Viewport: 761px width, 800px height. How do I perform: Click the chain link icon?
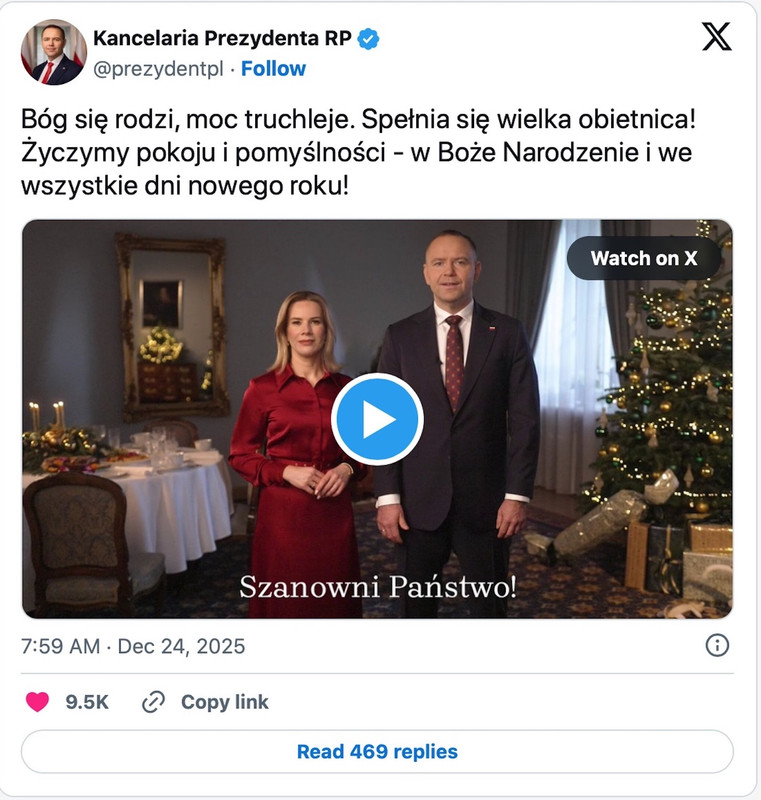153,702
